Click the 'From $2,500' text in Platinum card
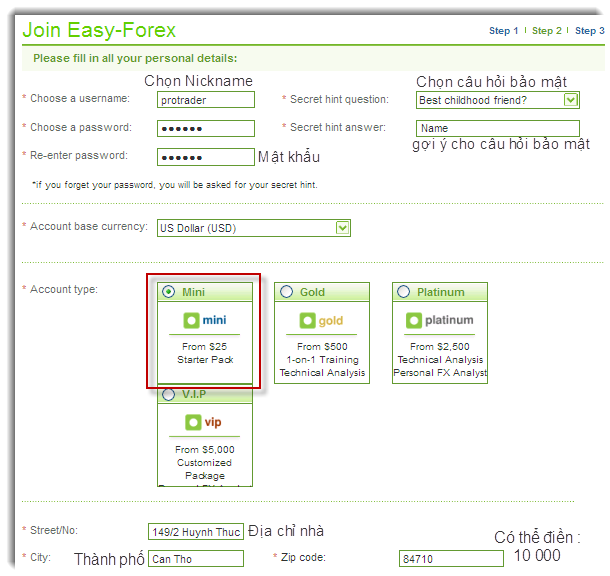 click(x=440, y=347)
